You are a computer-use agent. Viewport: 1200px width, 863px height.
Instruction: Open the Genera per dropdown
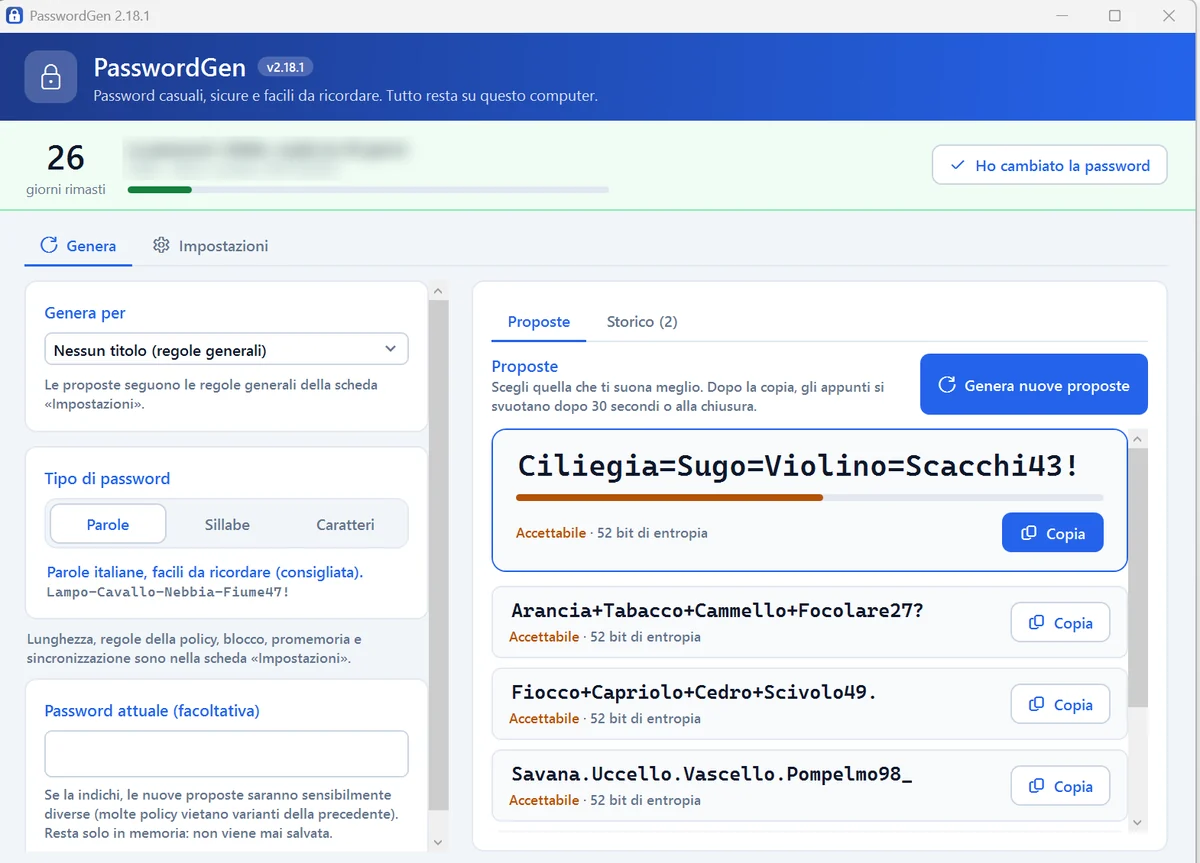click(226, 349)
